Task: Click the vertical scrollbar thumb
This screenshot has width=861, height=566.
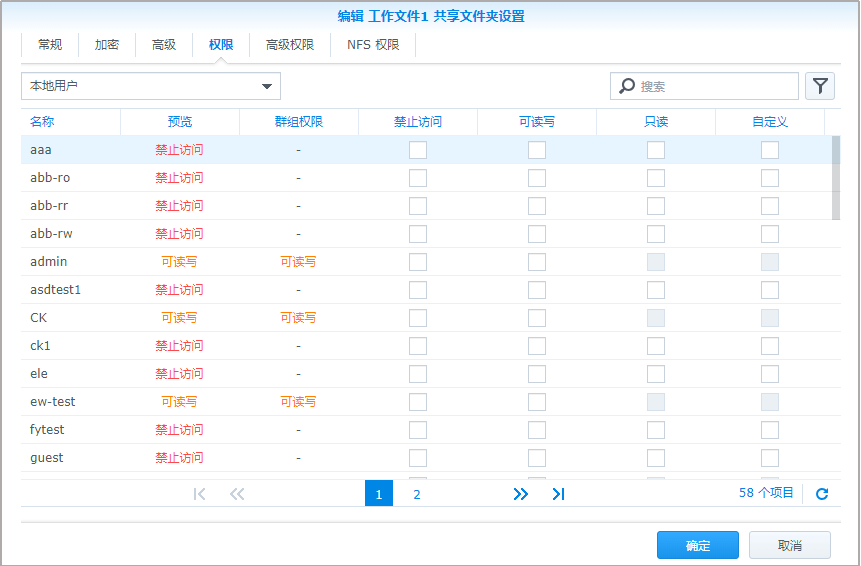Action: [x=836, y=178]
